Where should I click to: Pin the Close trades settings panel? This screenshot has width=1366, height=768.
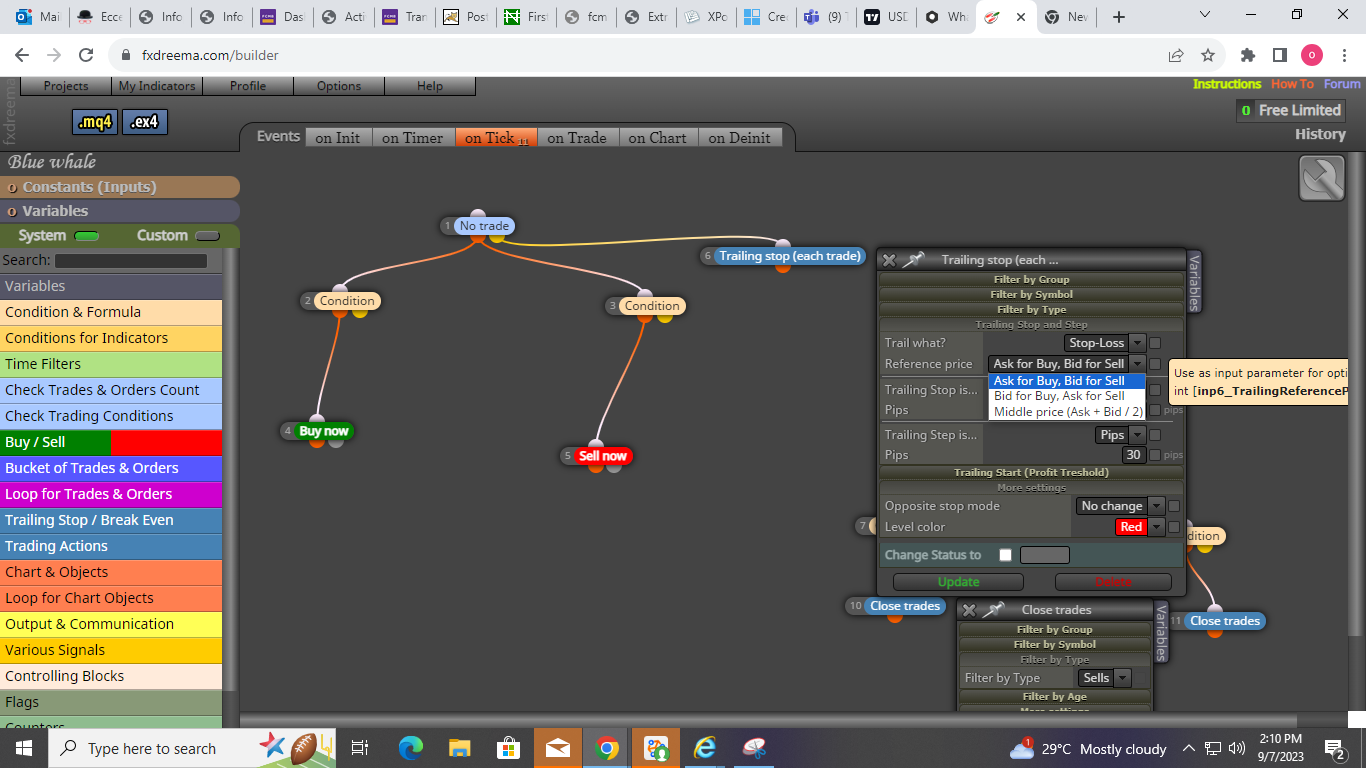[x=993, y=610]
